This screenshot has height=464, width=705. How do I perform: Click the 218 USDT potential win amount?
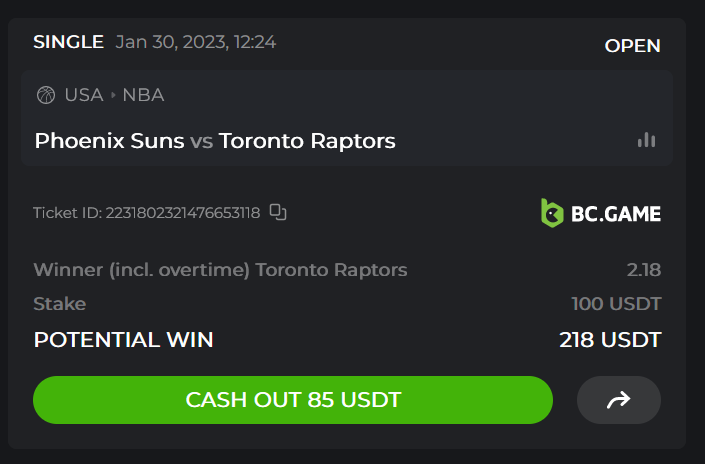(610, 340)
